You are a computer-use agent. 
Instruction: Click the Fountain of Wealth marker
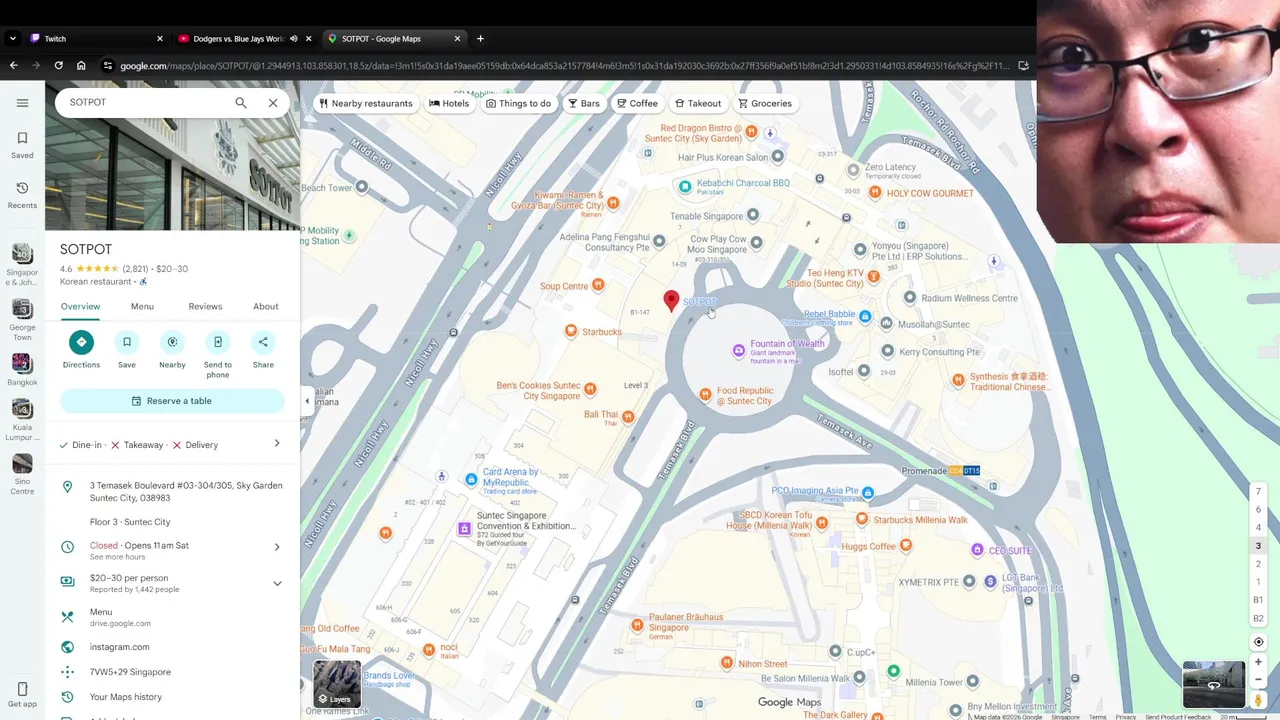(739, 350)
